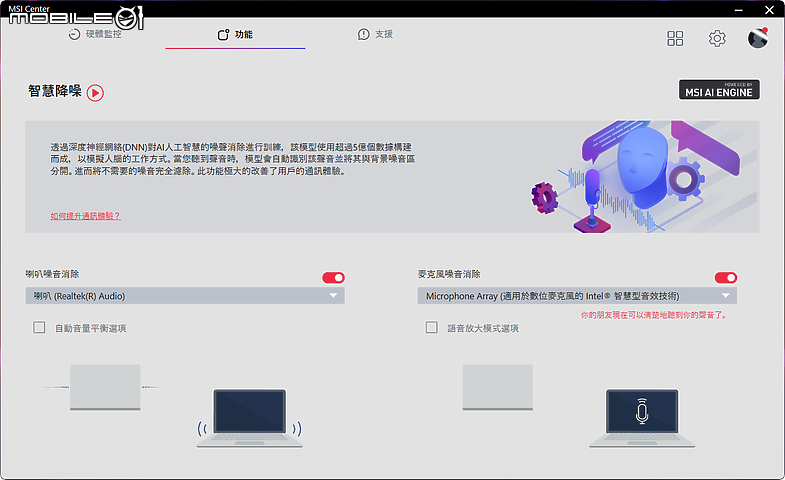Screen dimensions: 785x480
Task: Toggle 麥克風噪音消除 switch
Action: (726, 278)
